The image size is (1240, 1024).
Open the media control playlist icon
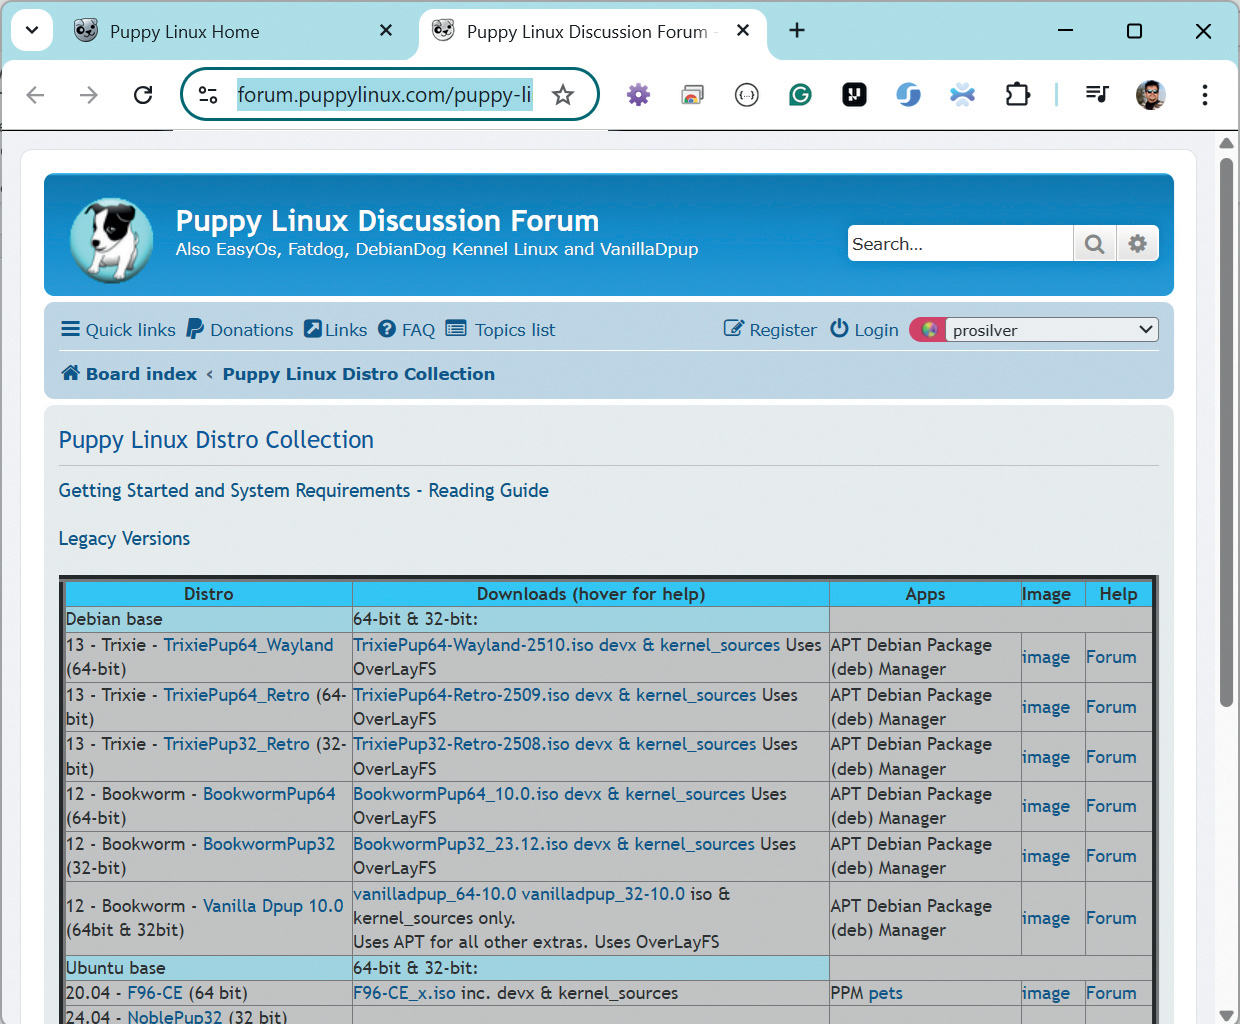point(1097,95)
